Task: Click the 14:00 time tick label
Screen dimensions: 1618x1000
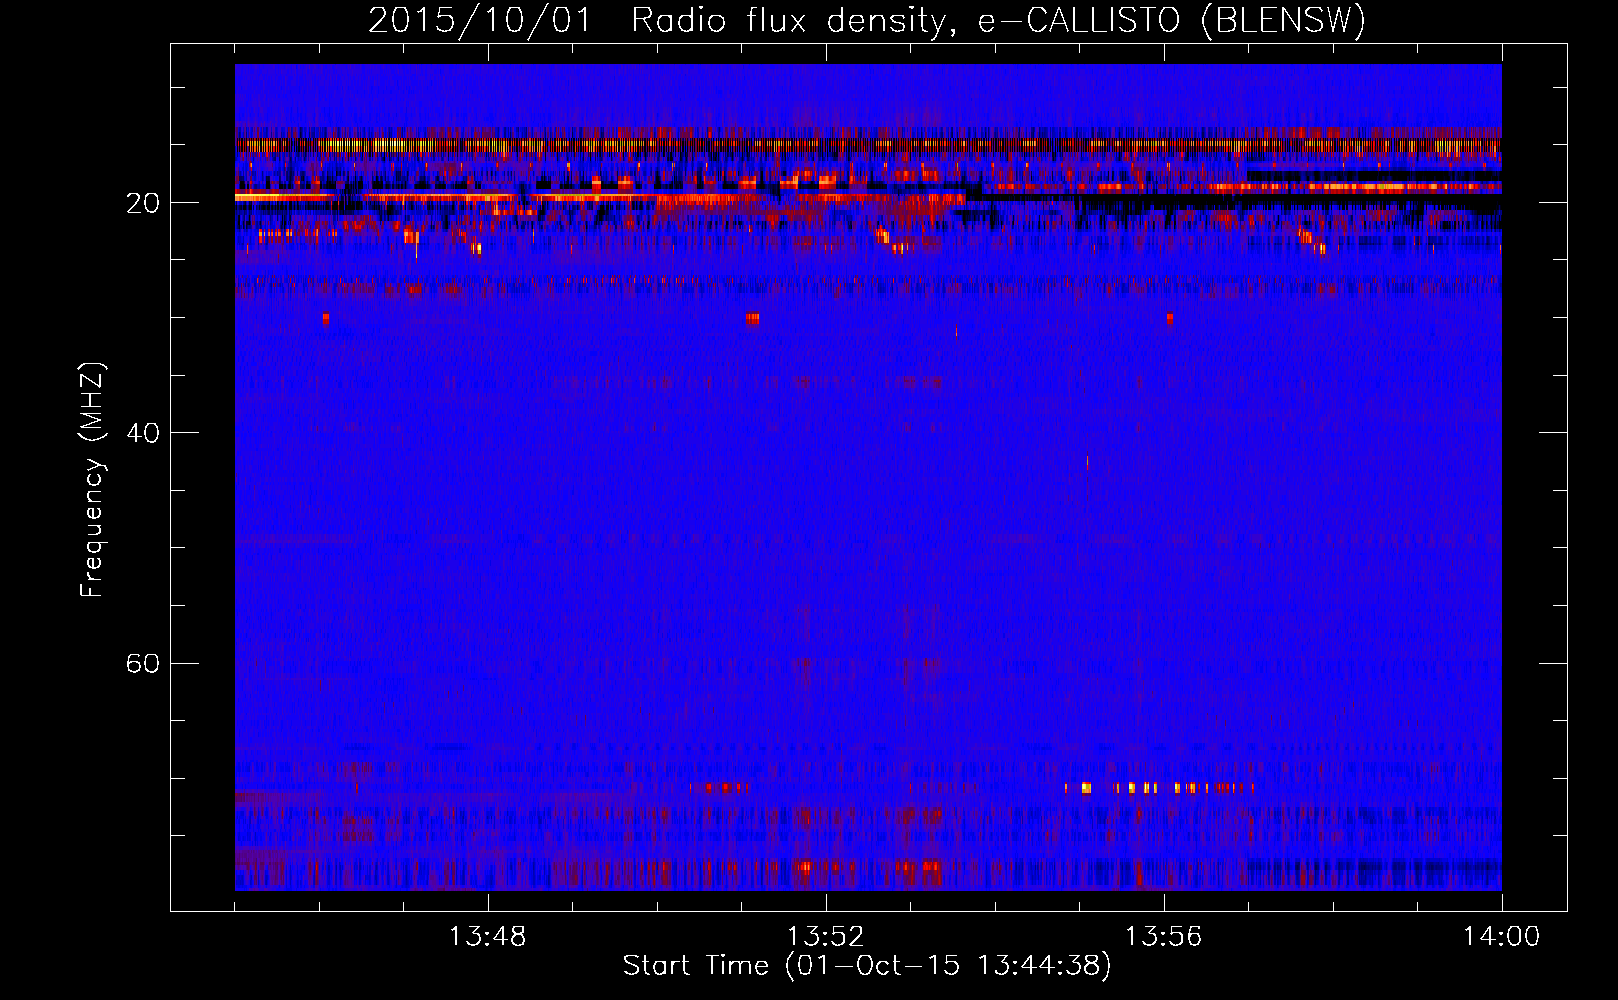Action: pos(1501,937)
